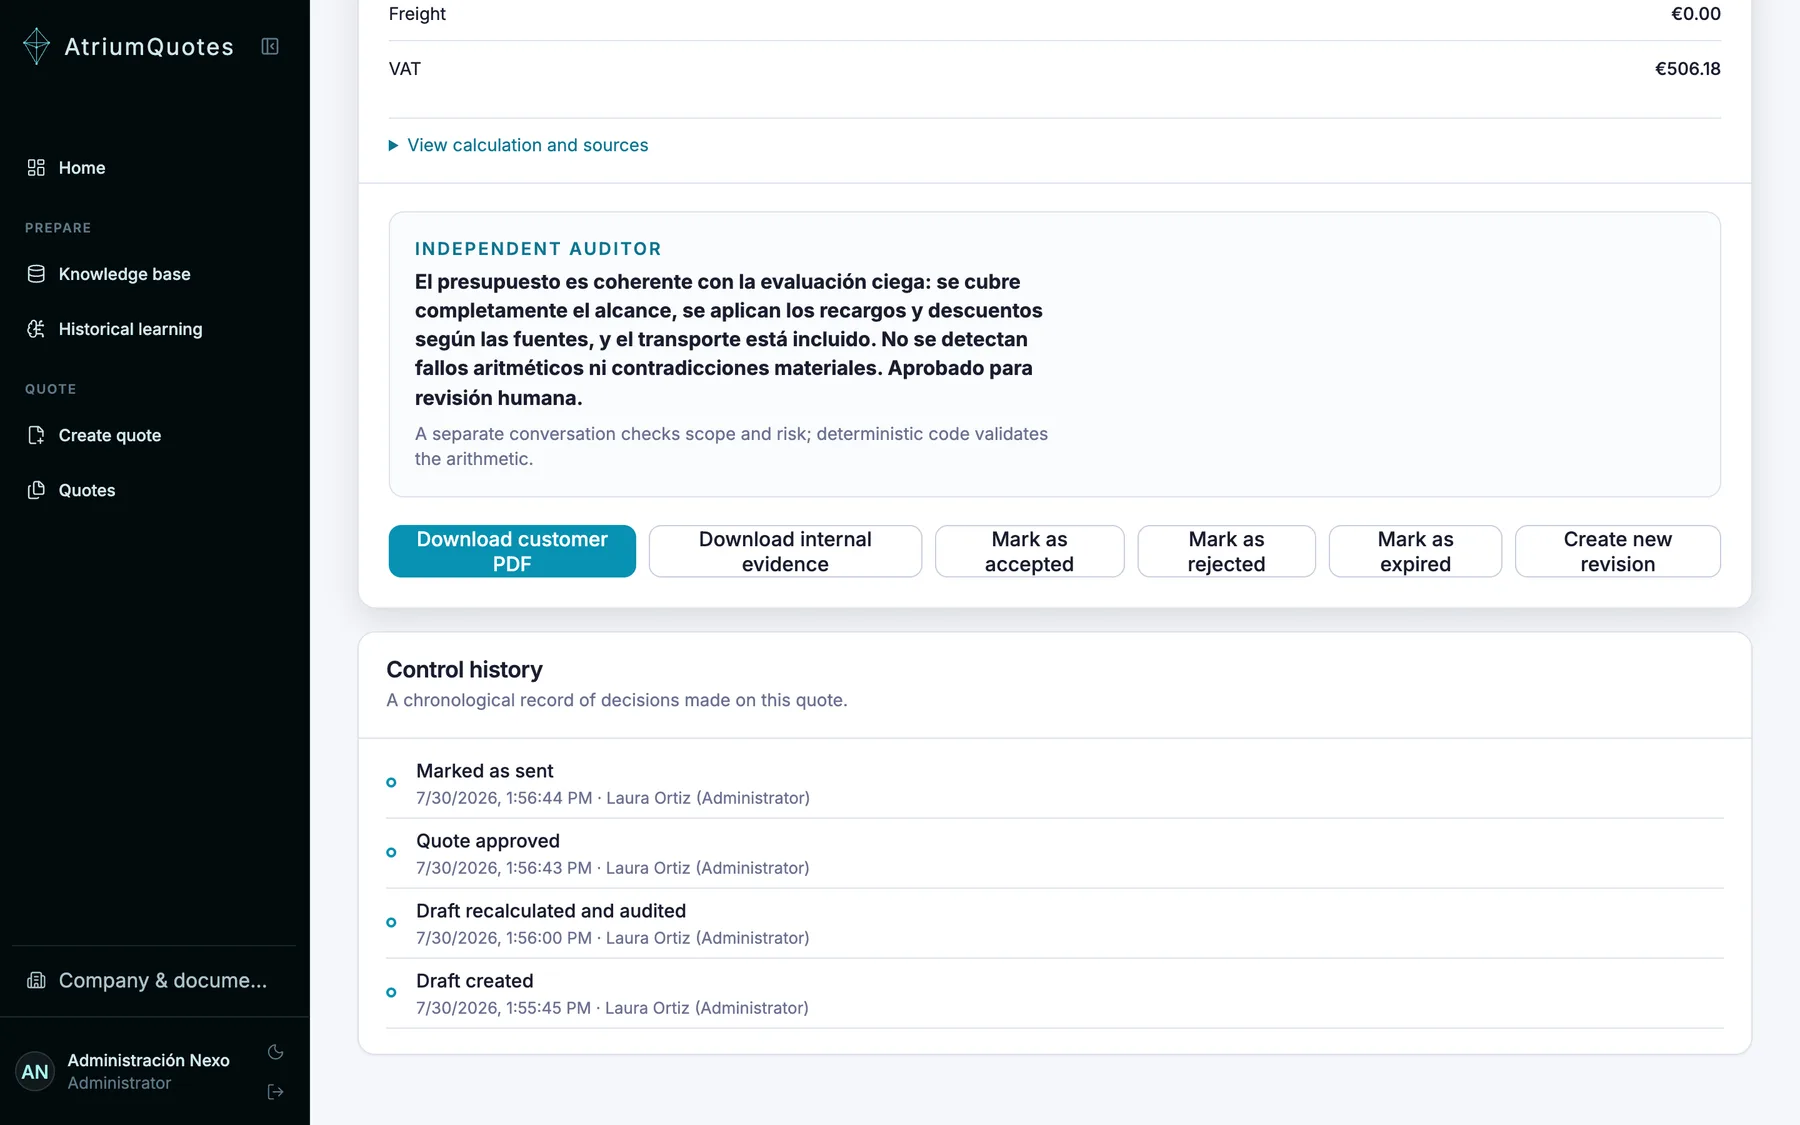This screenshot has width=1800, height=1125.
Task: Click the 7/30/2026, 1:55:45 PM timestamp
Action: tap(503, 1008)
